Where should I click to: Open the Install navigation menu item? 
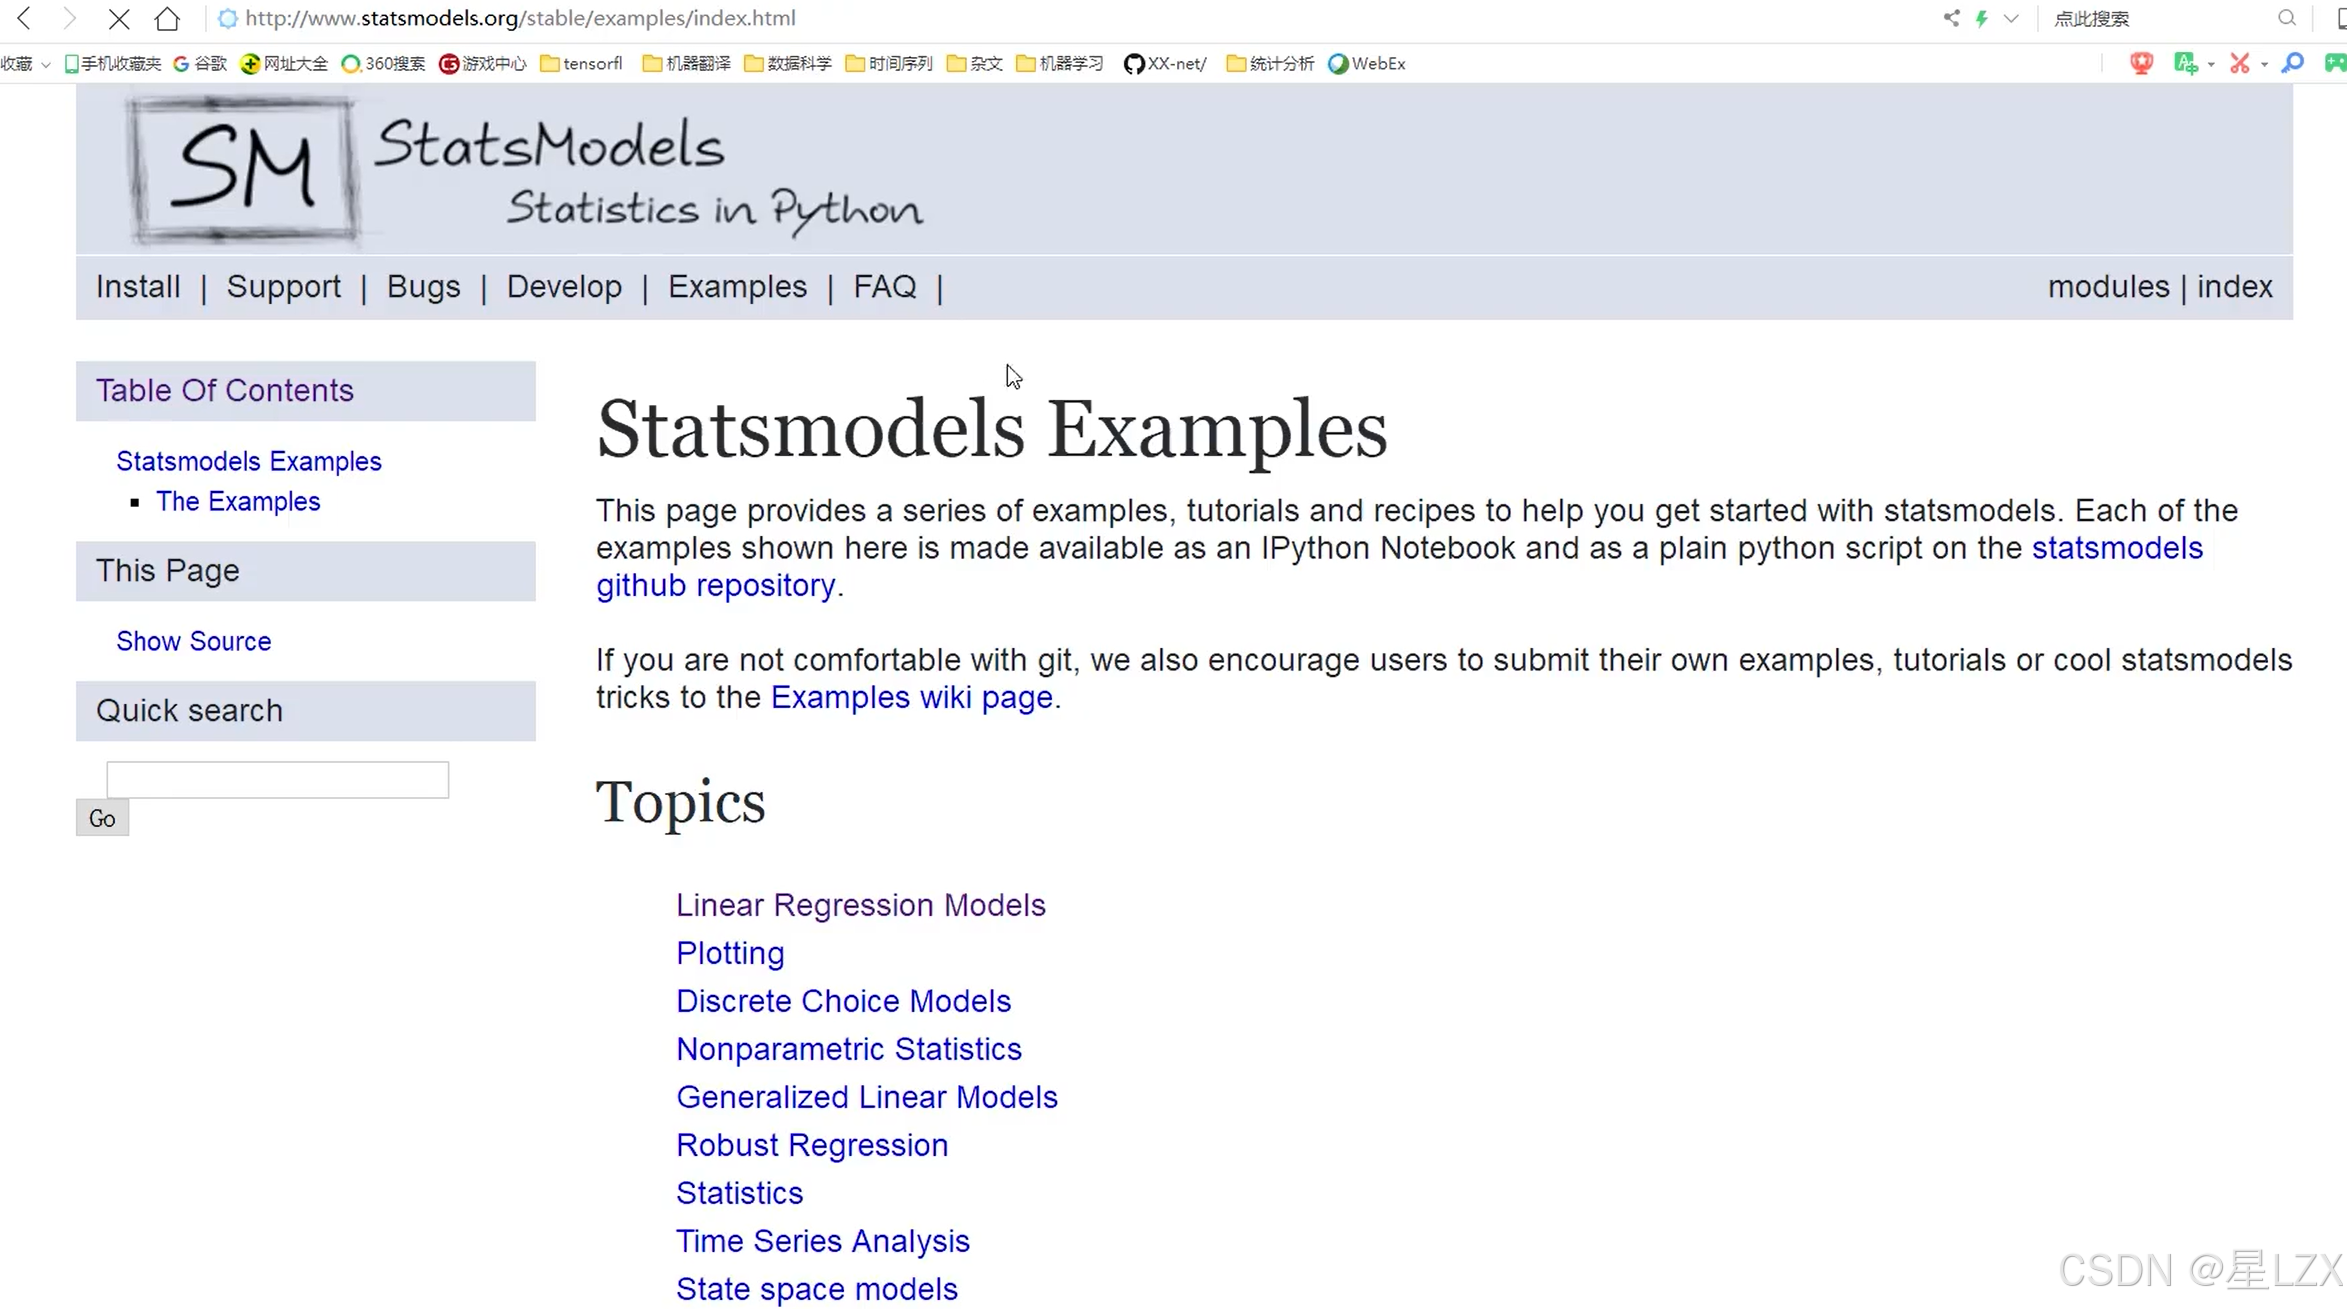(x=138, y=287)
